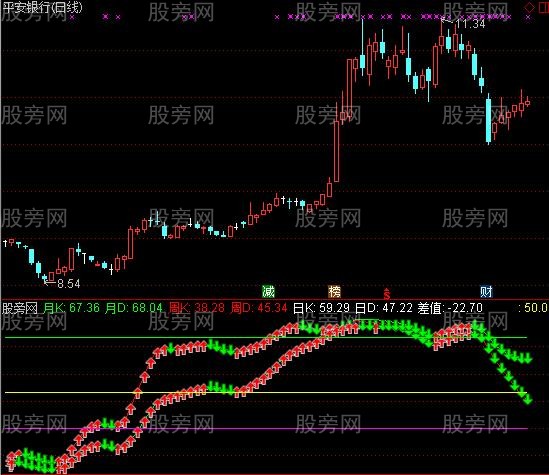
Task: Select the 8.54 low price label
Action: (69, 284)
